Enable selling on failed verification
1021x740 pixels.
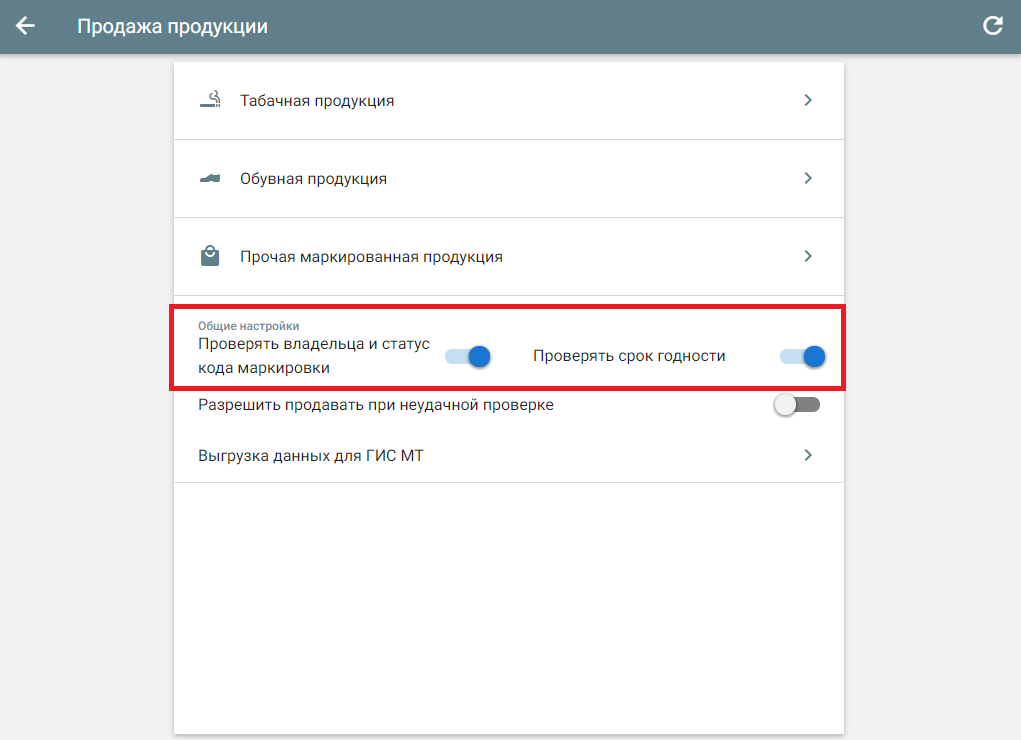pyautogui.click(x=797, y=405)
